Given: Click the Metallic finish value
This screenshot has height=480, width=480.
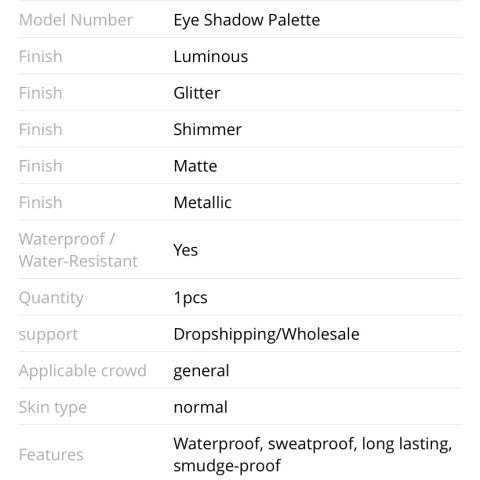Looking at the screenshot, I should [203, 202].
